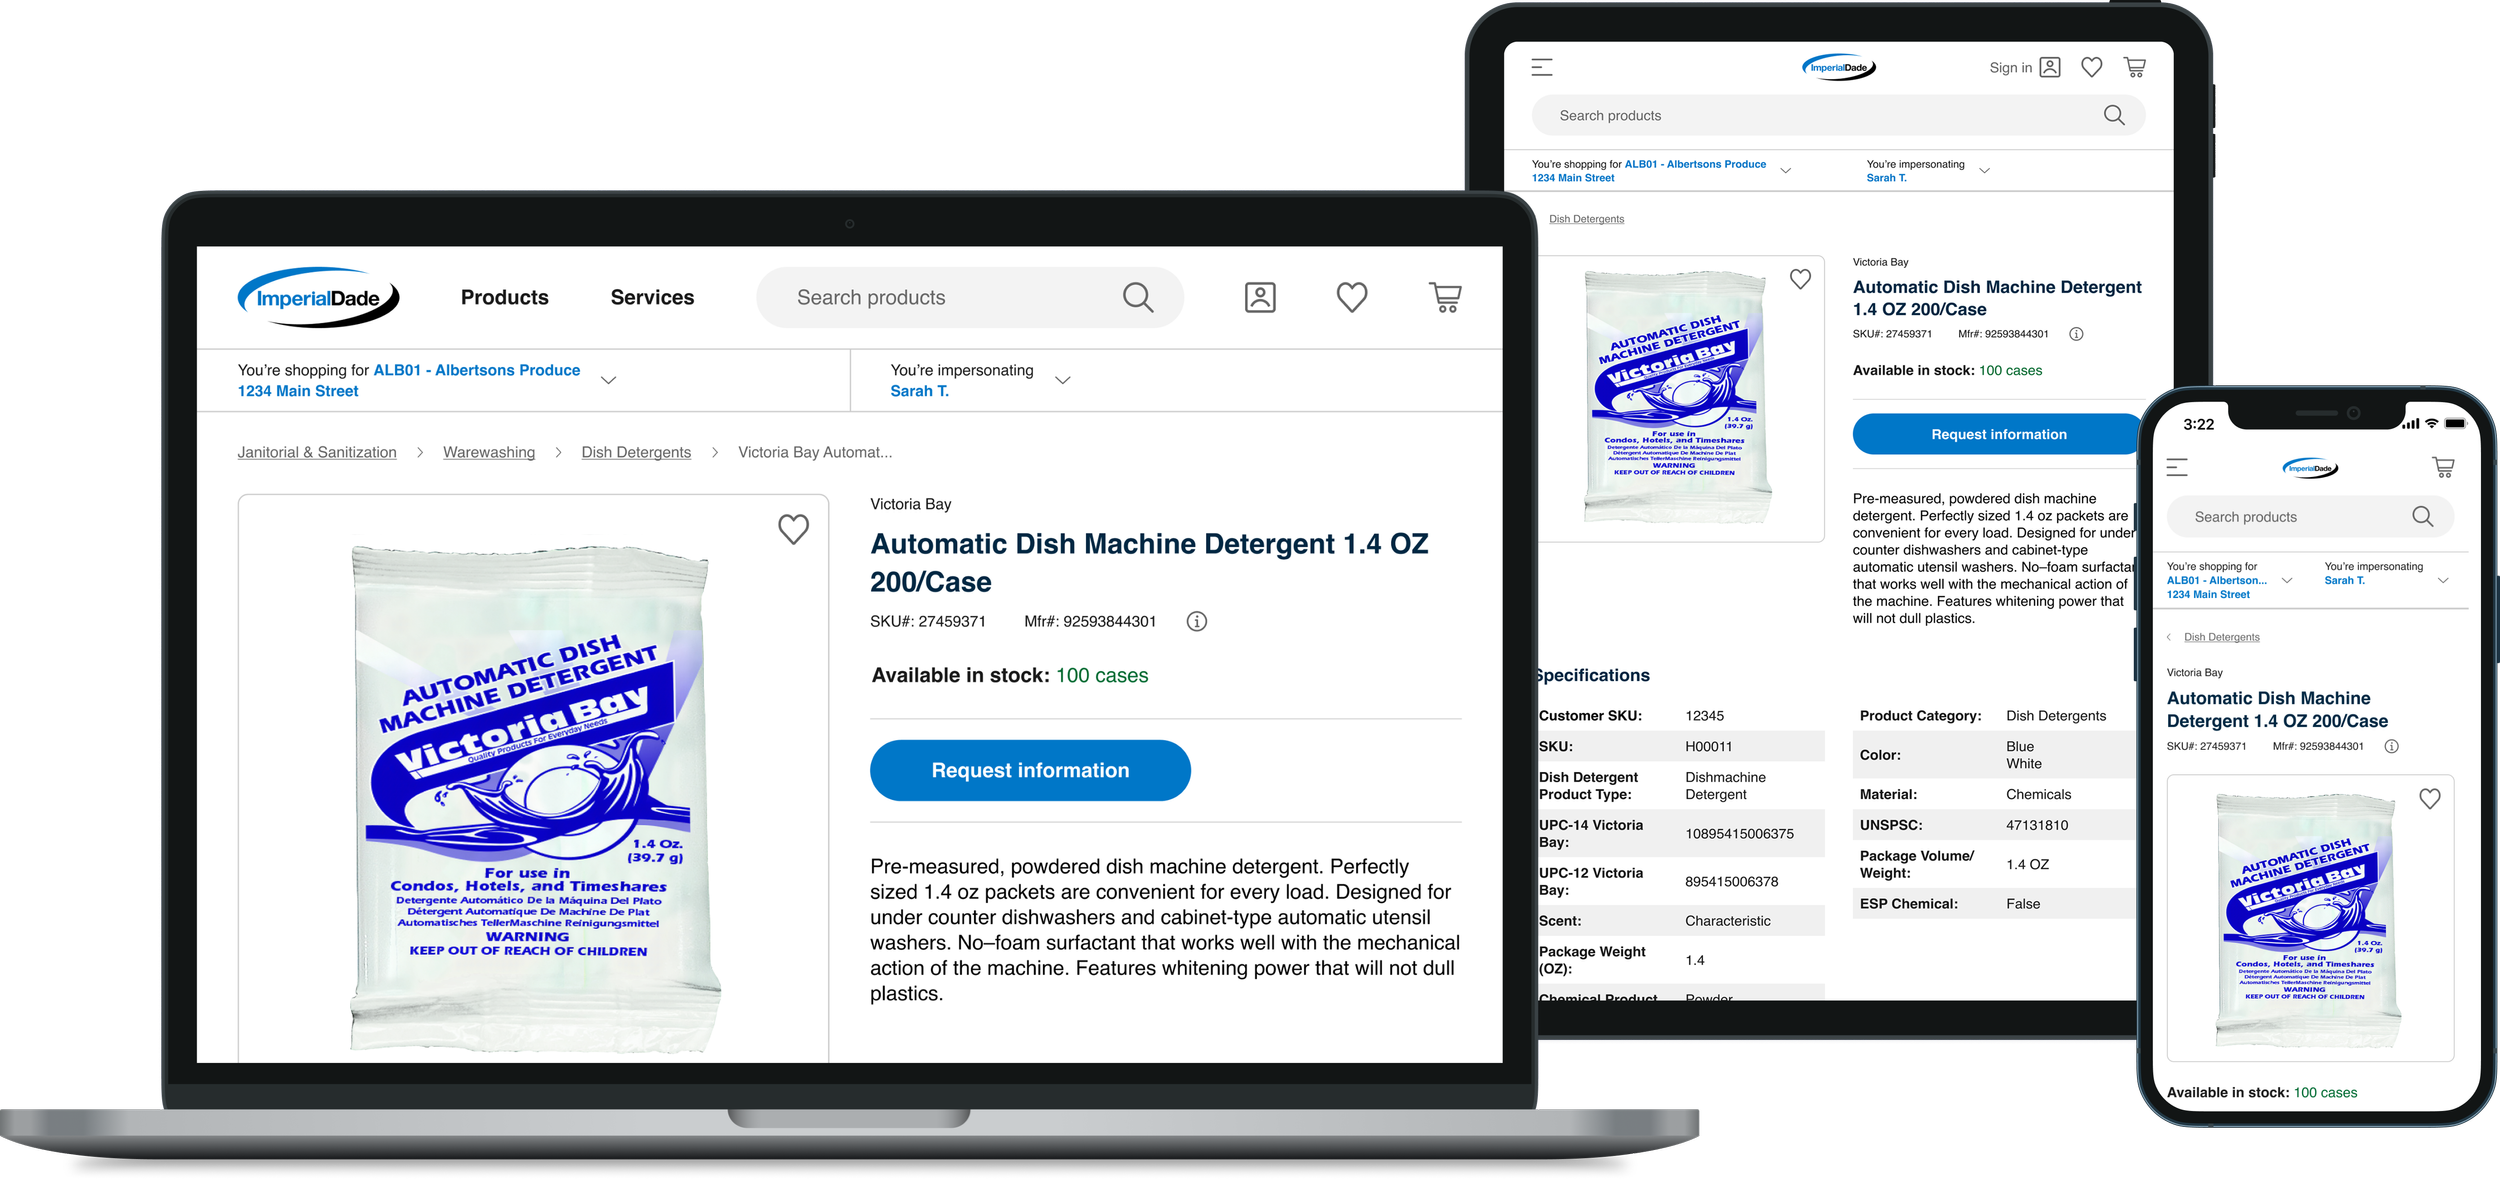The height and width of the screenshot is (1180, 2500).
Task: Click the detergent product image on the laptop
Action: (x=534, y=798)
